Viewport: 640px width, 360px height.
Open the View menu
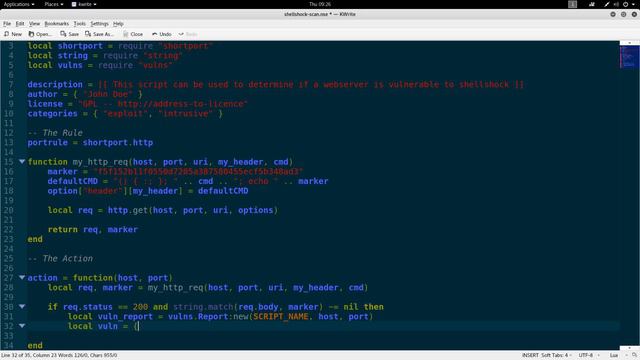point(35,24)
